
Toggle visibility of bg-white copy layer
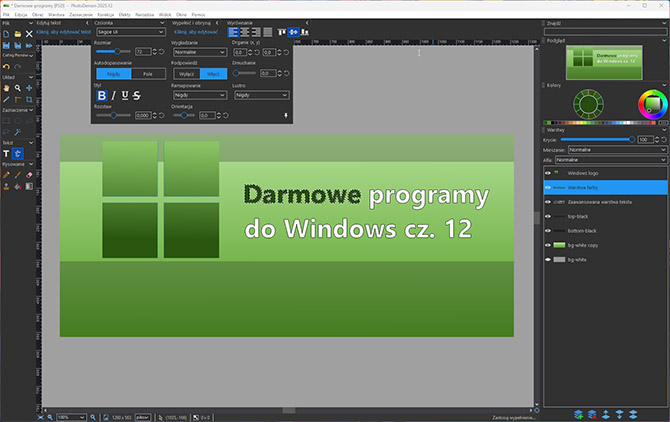[548, 245]
